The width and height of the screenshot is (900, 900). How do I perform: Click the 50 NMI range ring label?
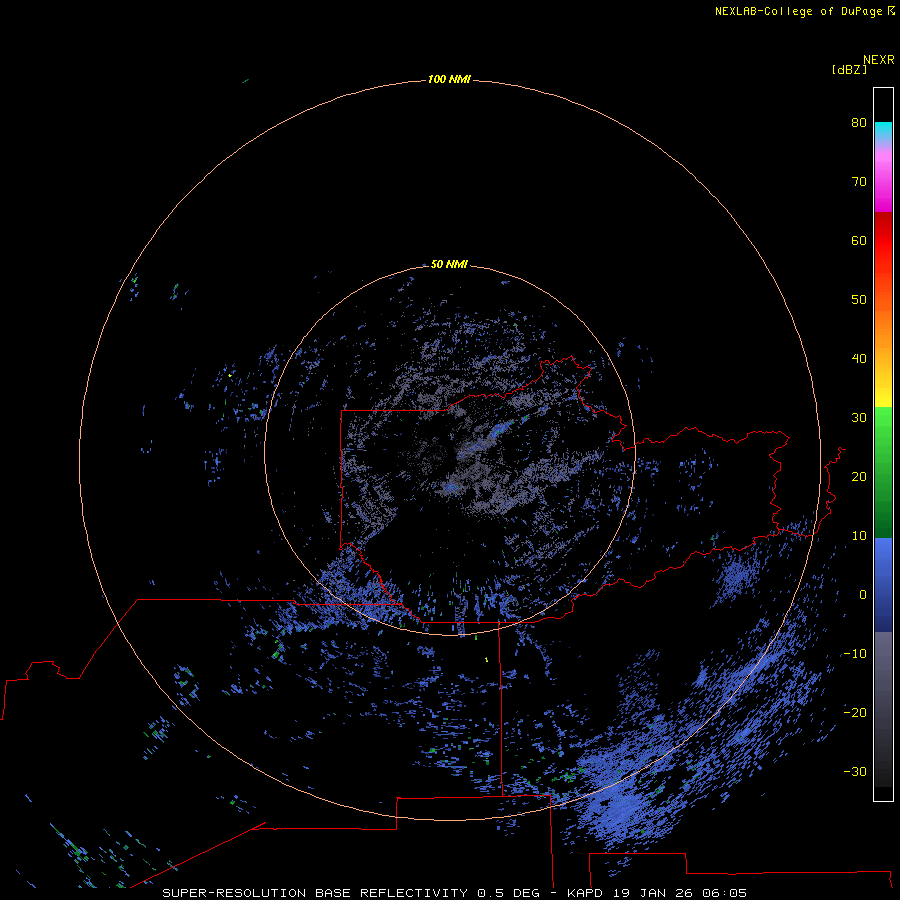[x=449, y=265]
